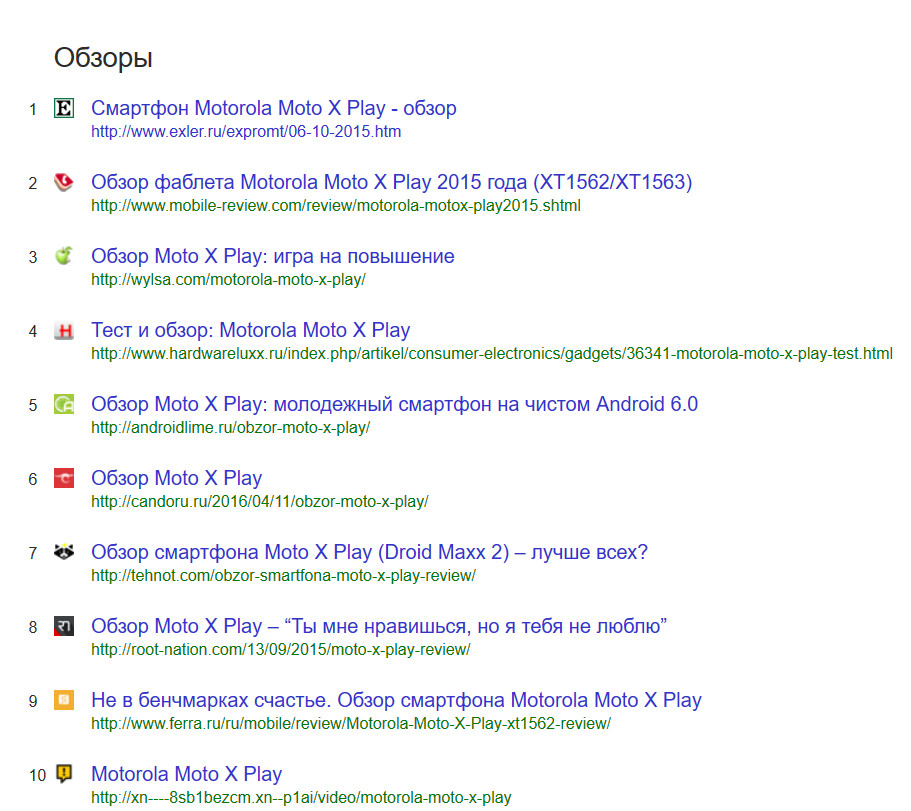This screenshot has width=911, height=811.
Task: Click the green apple Wylsa favicon
Action: point(64,256)
